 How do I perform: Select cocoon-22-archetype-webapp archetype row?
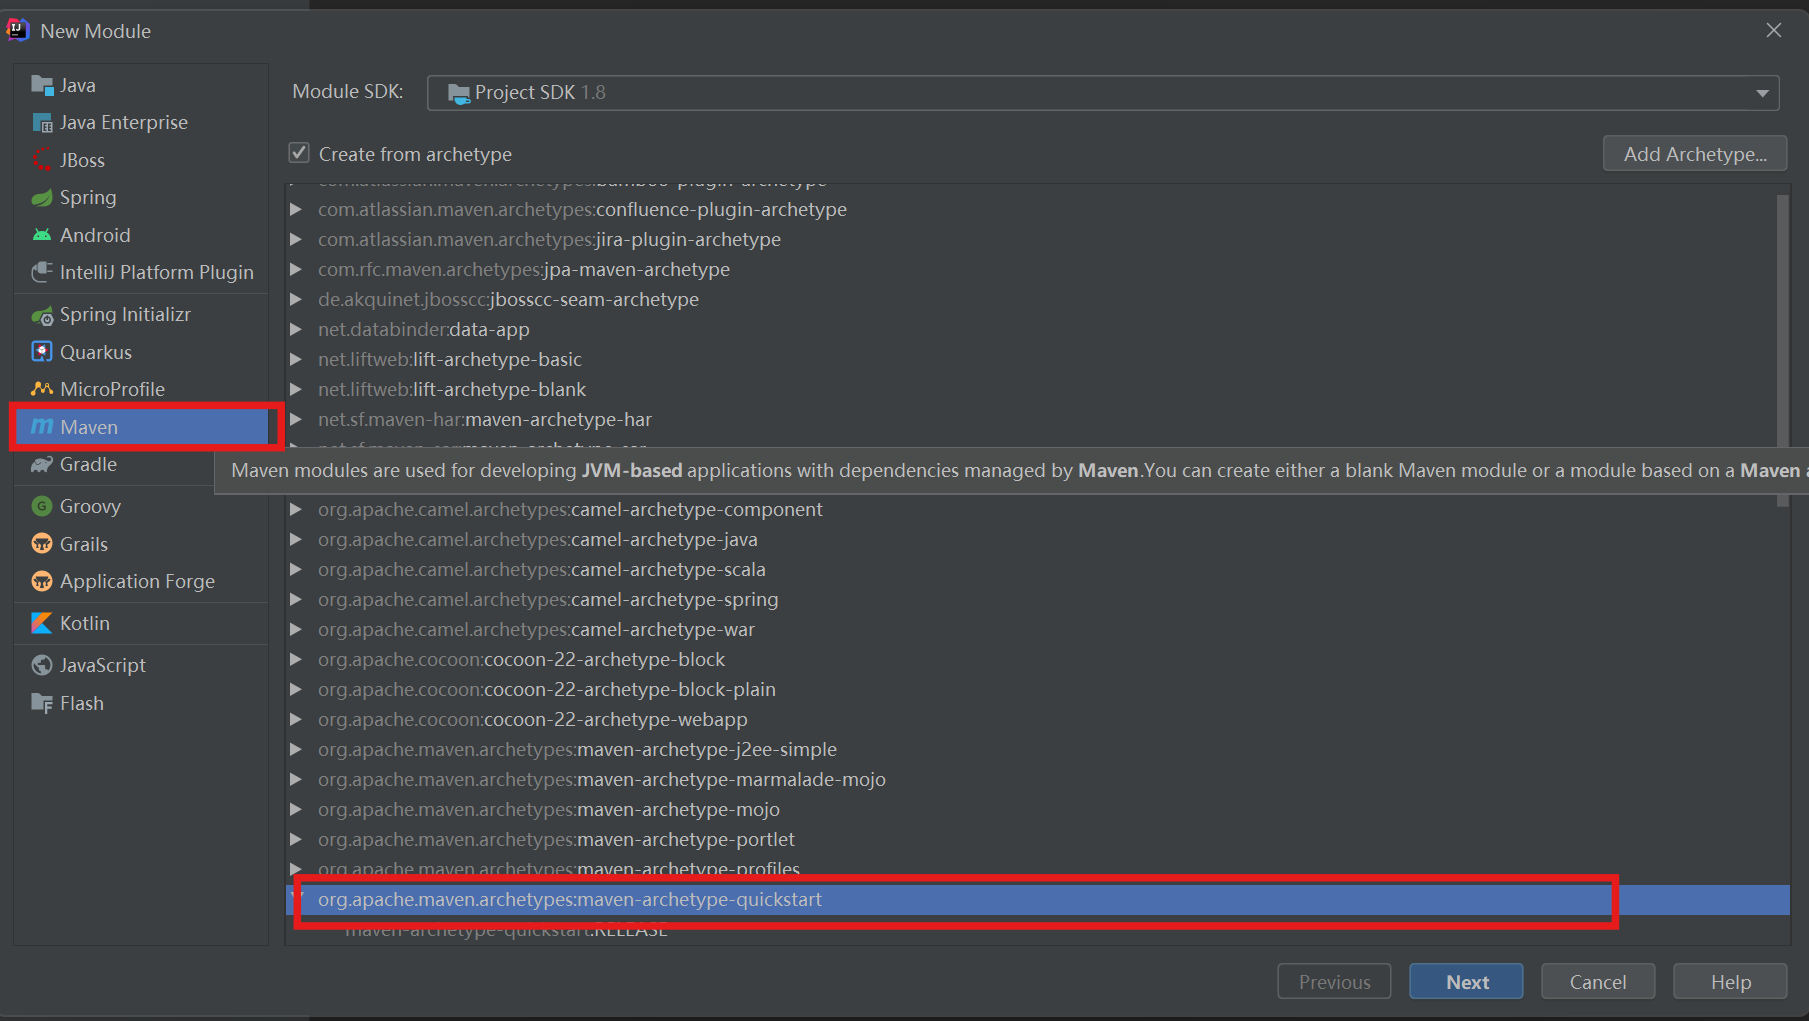[x=532, y=720]
